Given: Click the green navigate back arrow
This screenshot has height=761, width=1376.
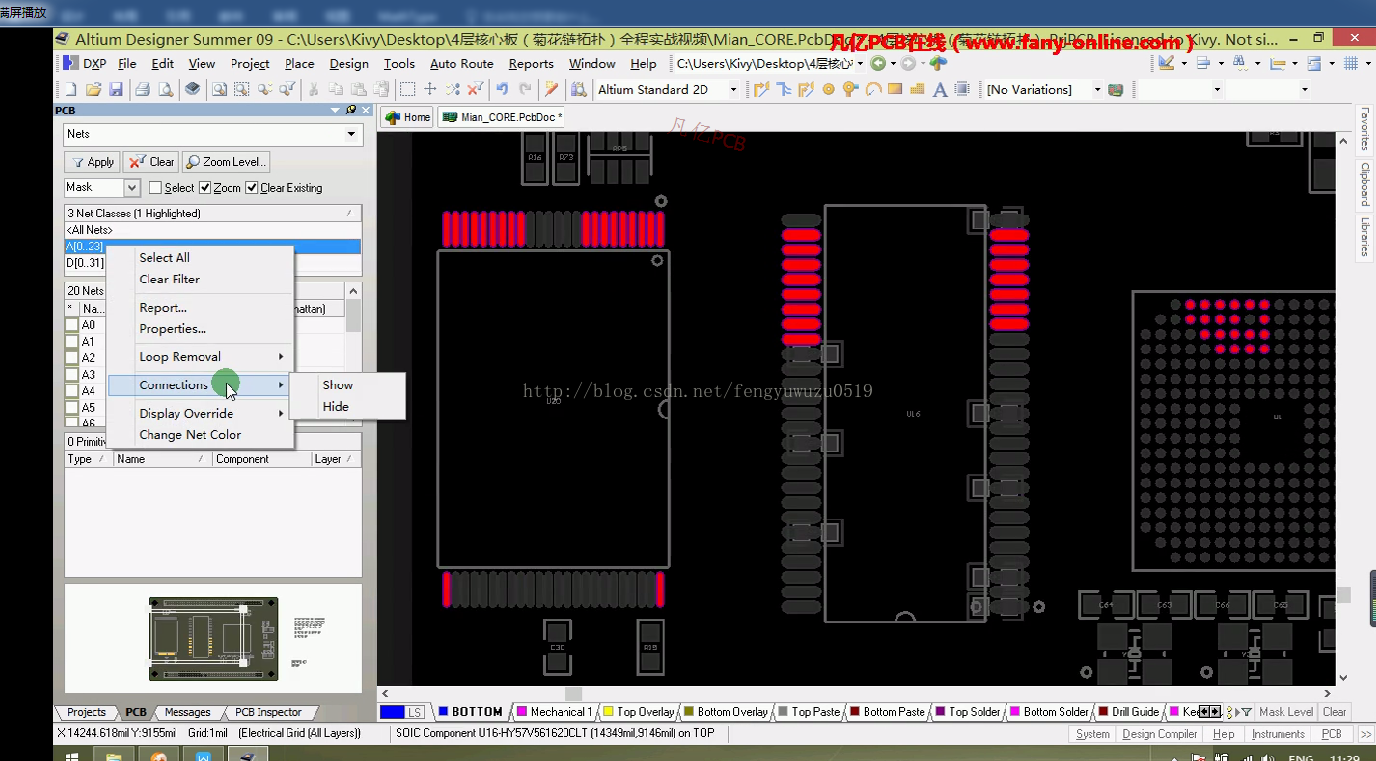Looking at the screenshot, I should click(x=878, y=63).
